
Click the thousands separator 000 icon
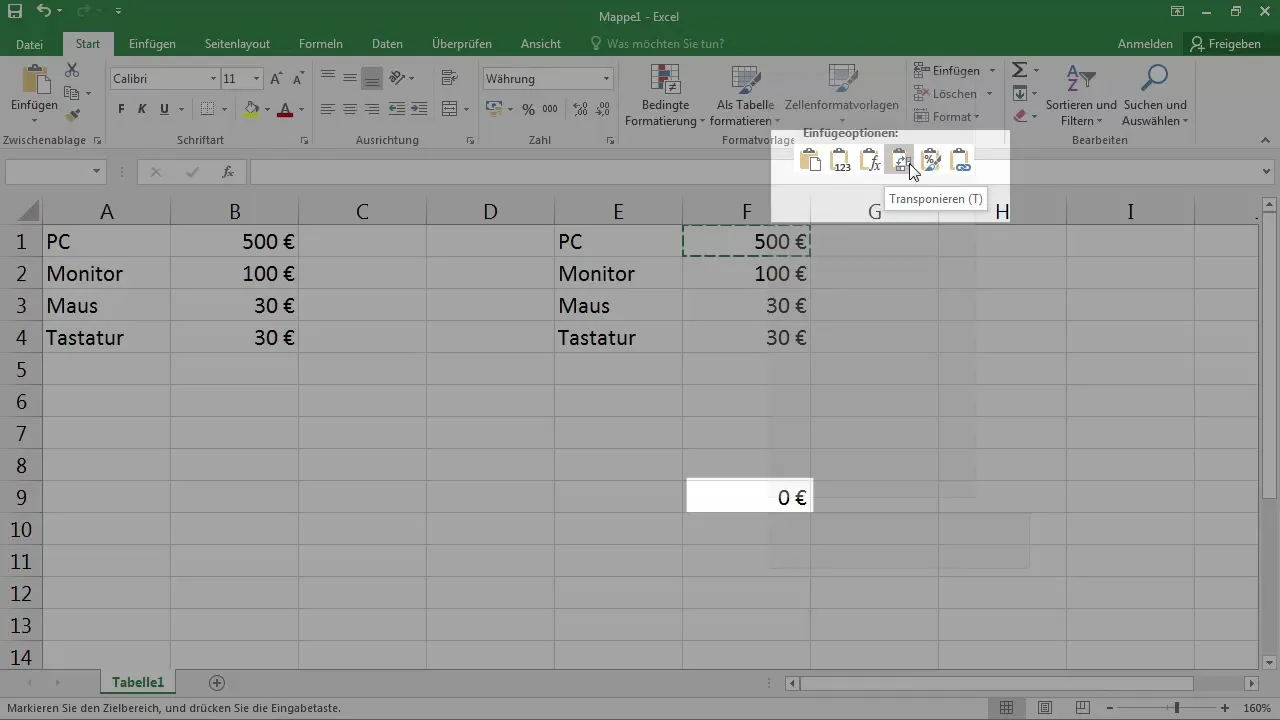coord(550,109)
